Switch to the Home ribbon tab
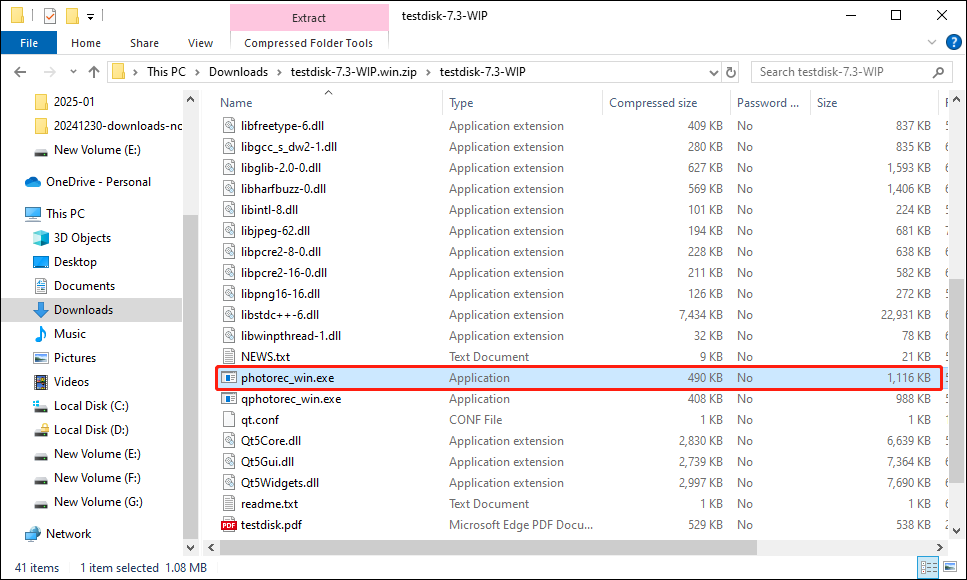 point(86,43)
